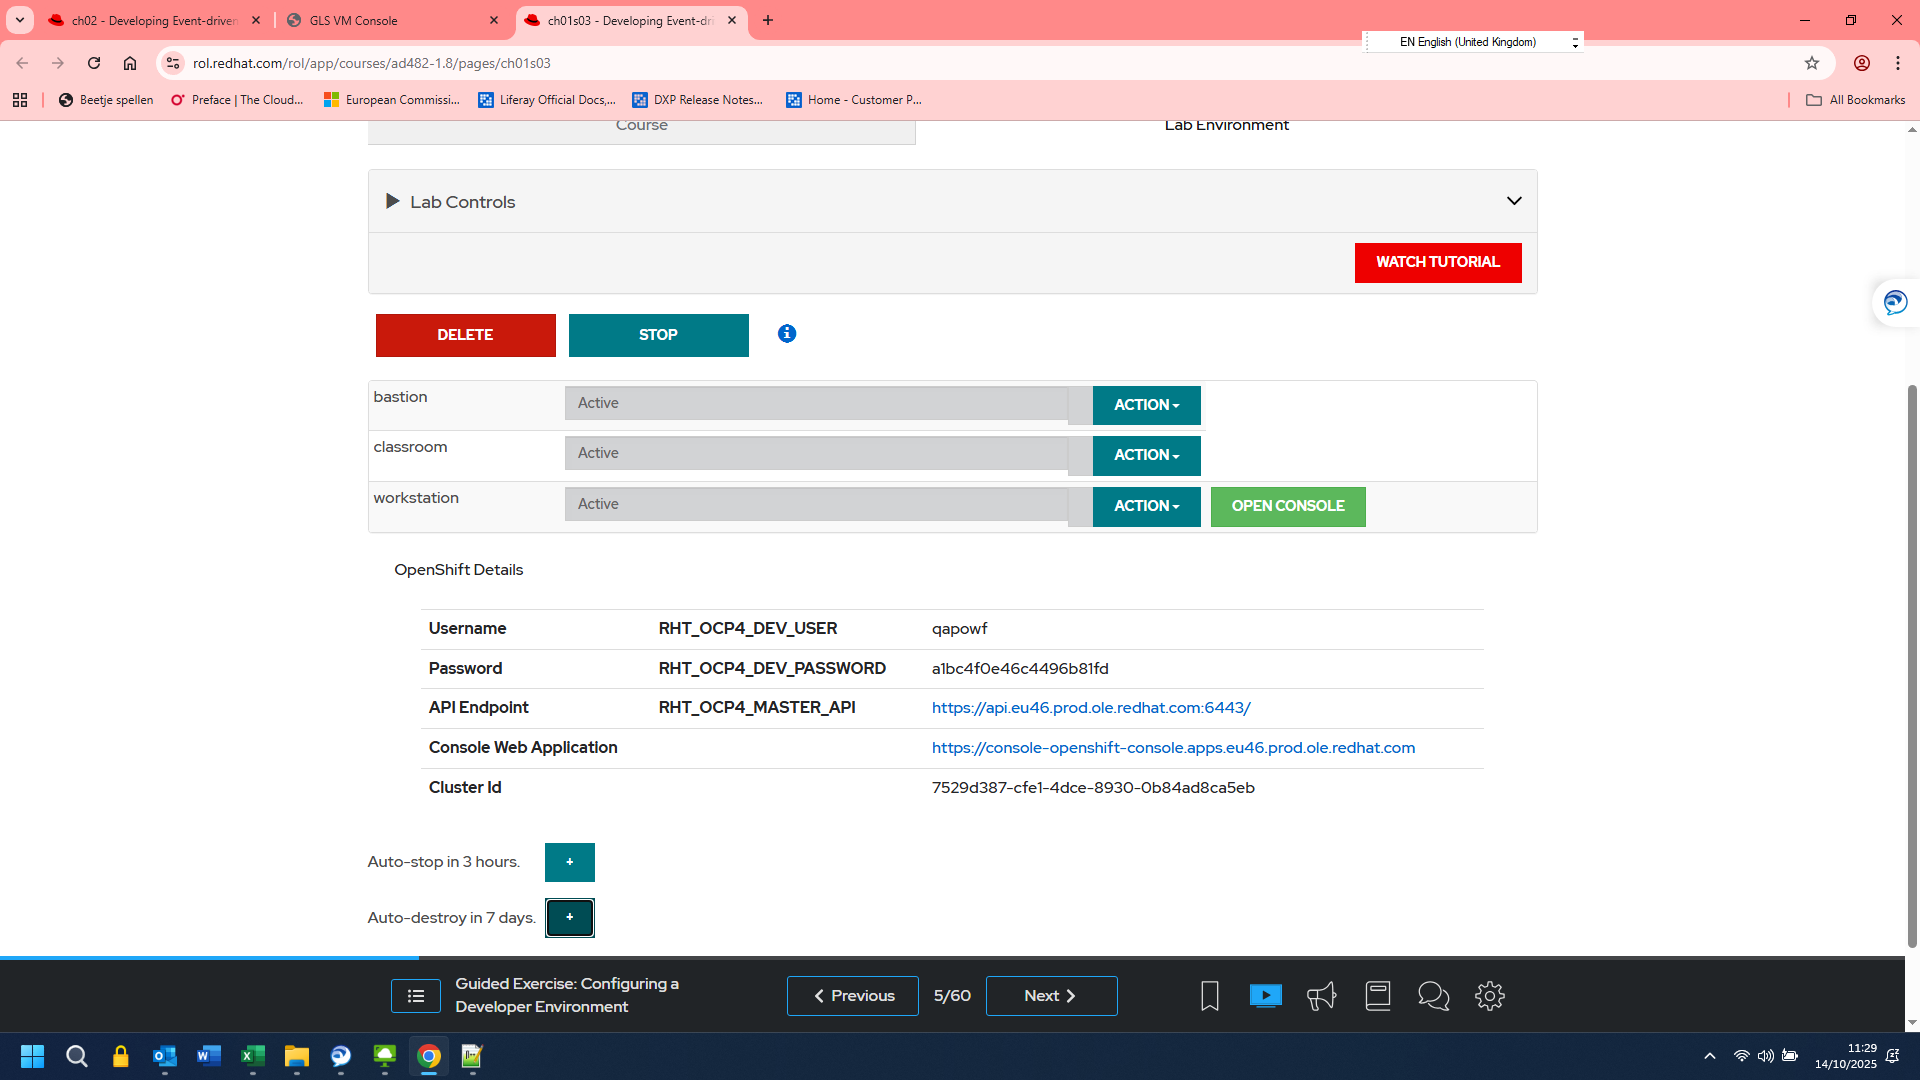Extend auto-stop time with plus button
The width and height of the screenshot is (1920, 1080).
[569, 862]
